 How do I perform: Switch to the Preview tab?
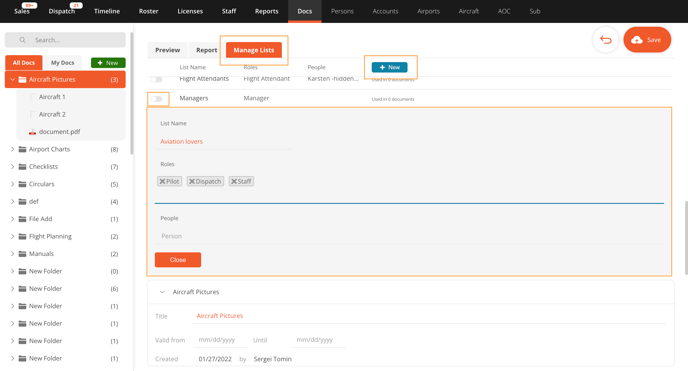point(167,50)
